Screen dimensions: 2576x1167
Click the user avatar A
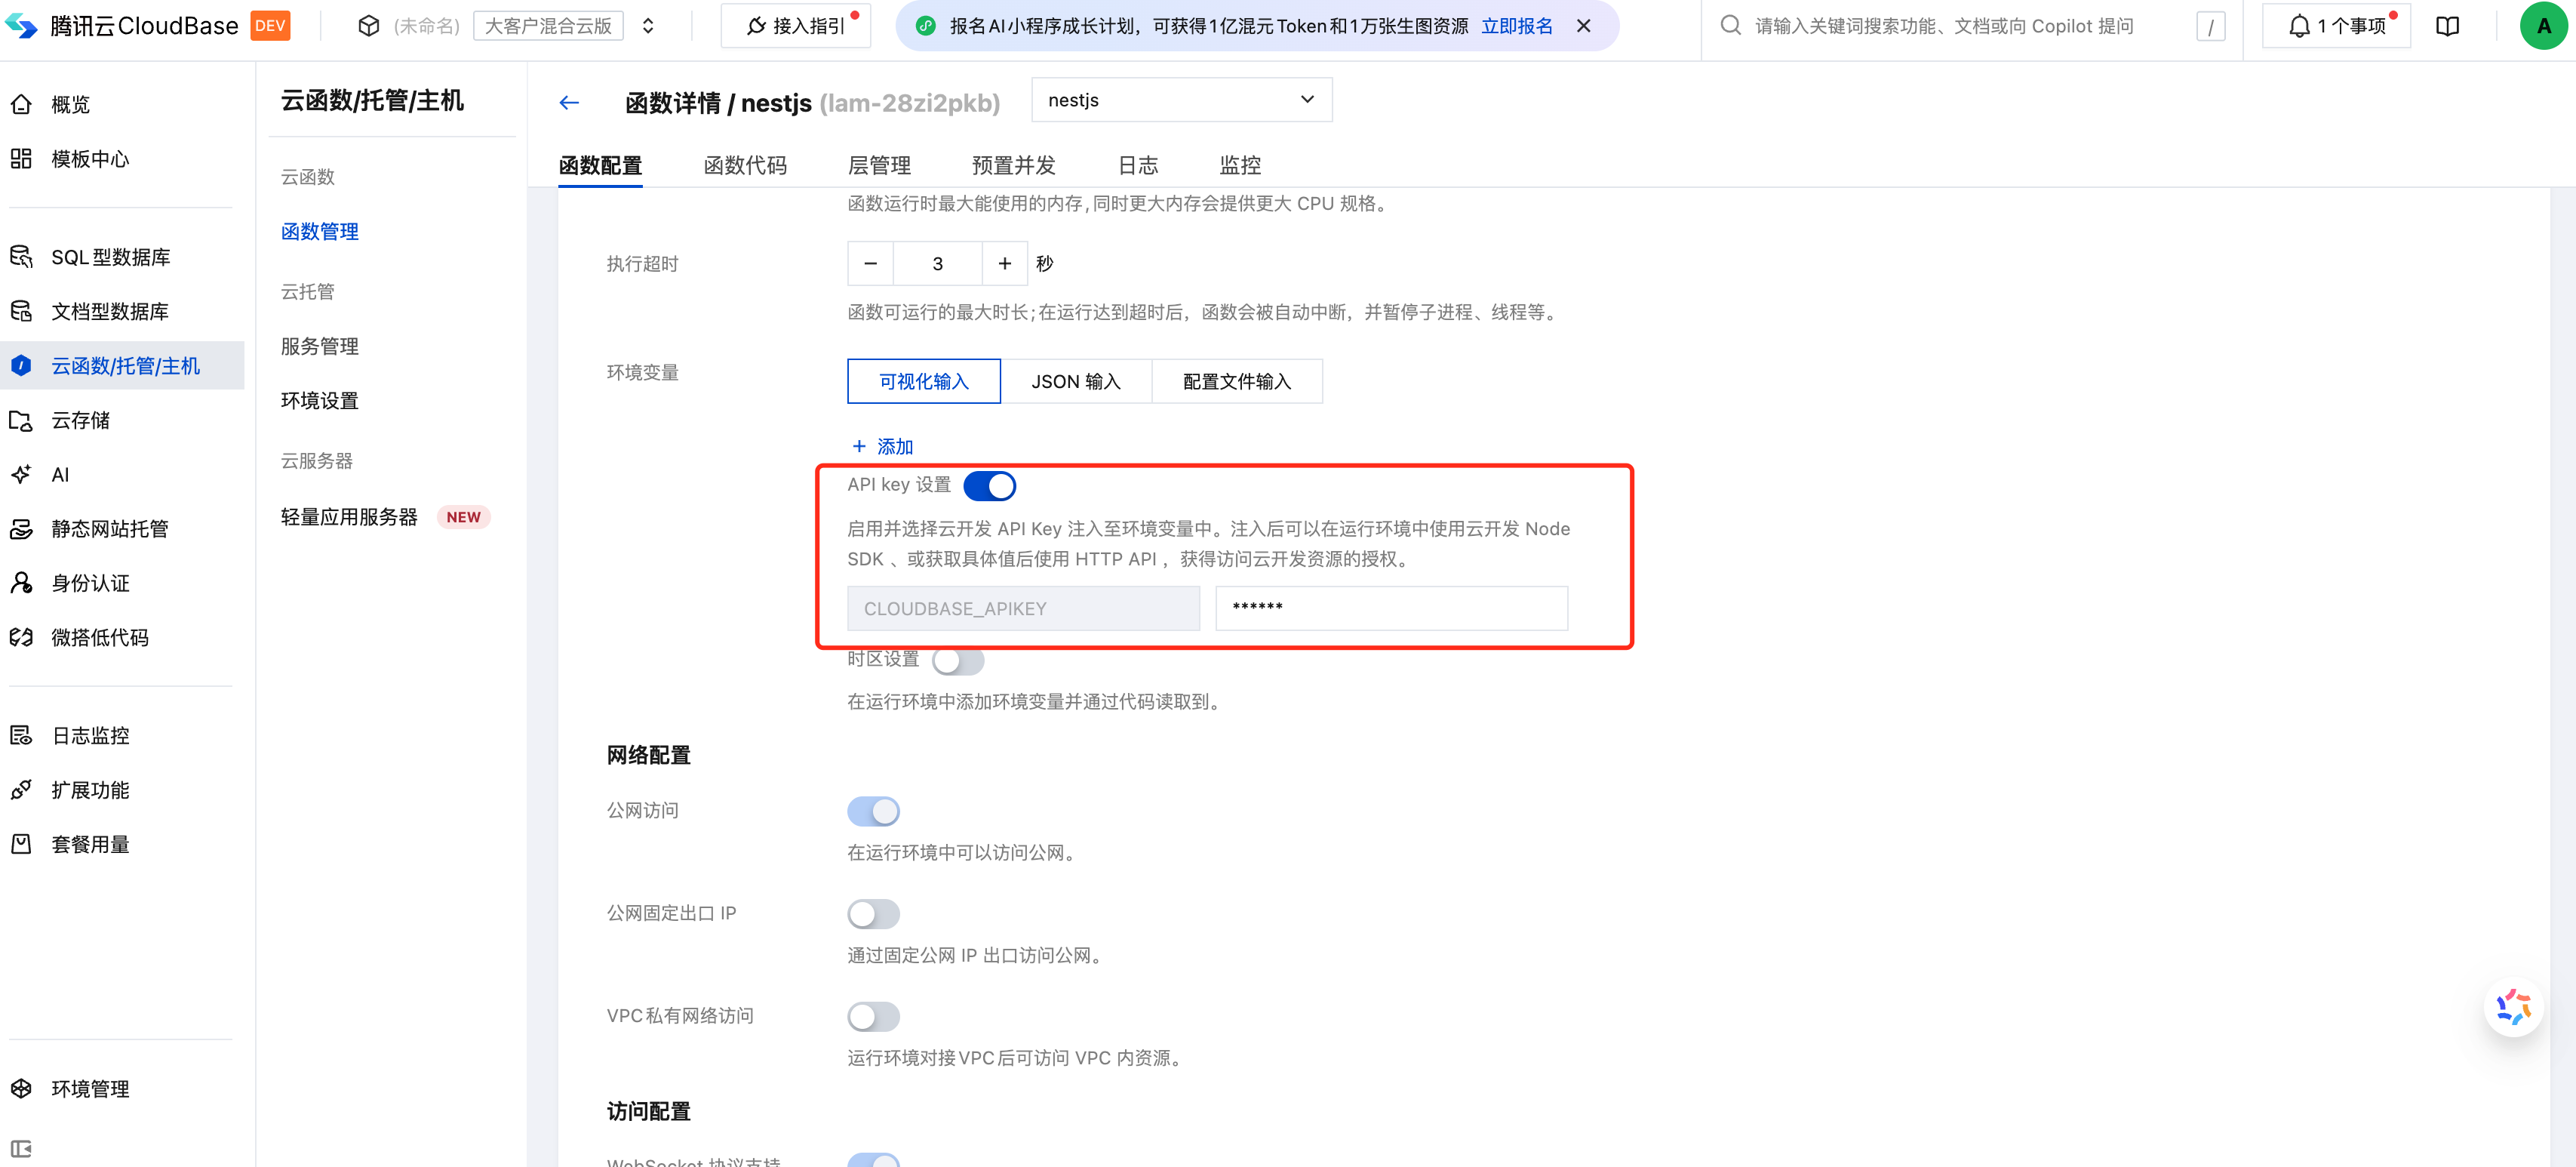[2543, 26]
